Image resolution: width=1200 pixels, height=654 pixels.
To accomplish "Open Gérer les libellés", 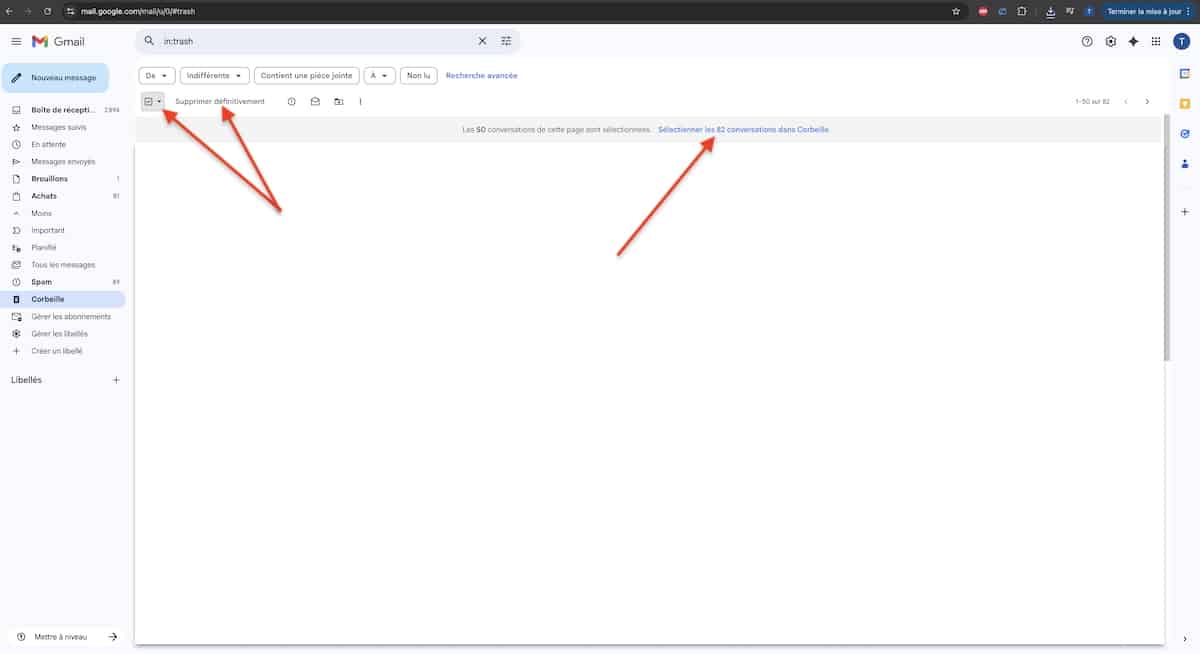I will [x=63, y=333].
